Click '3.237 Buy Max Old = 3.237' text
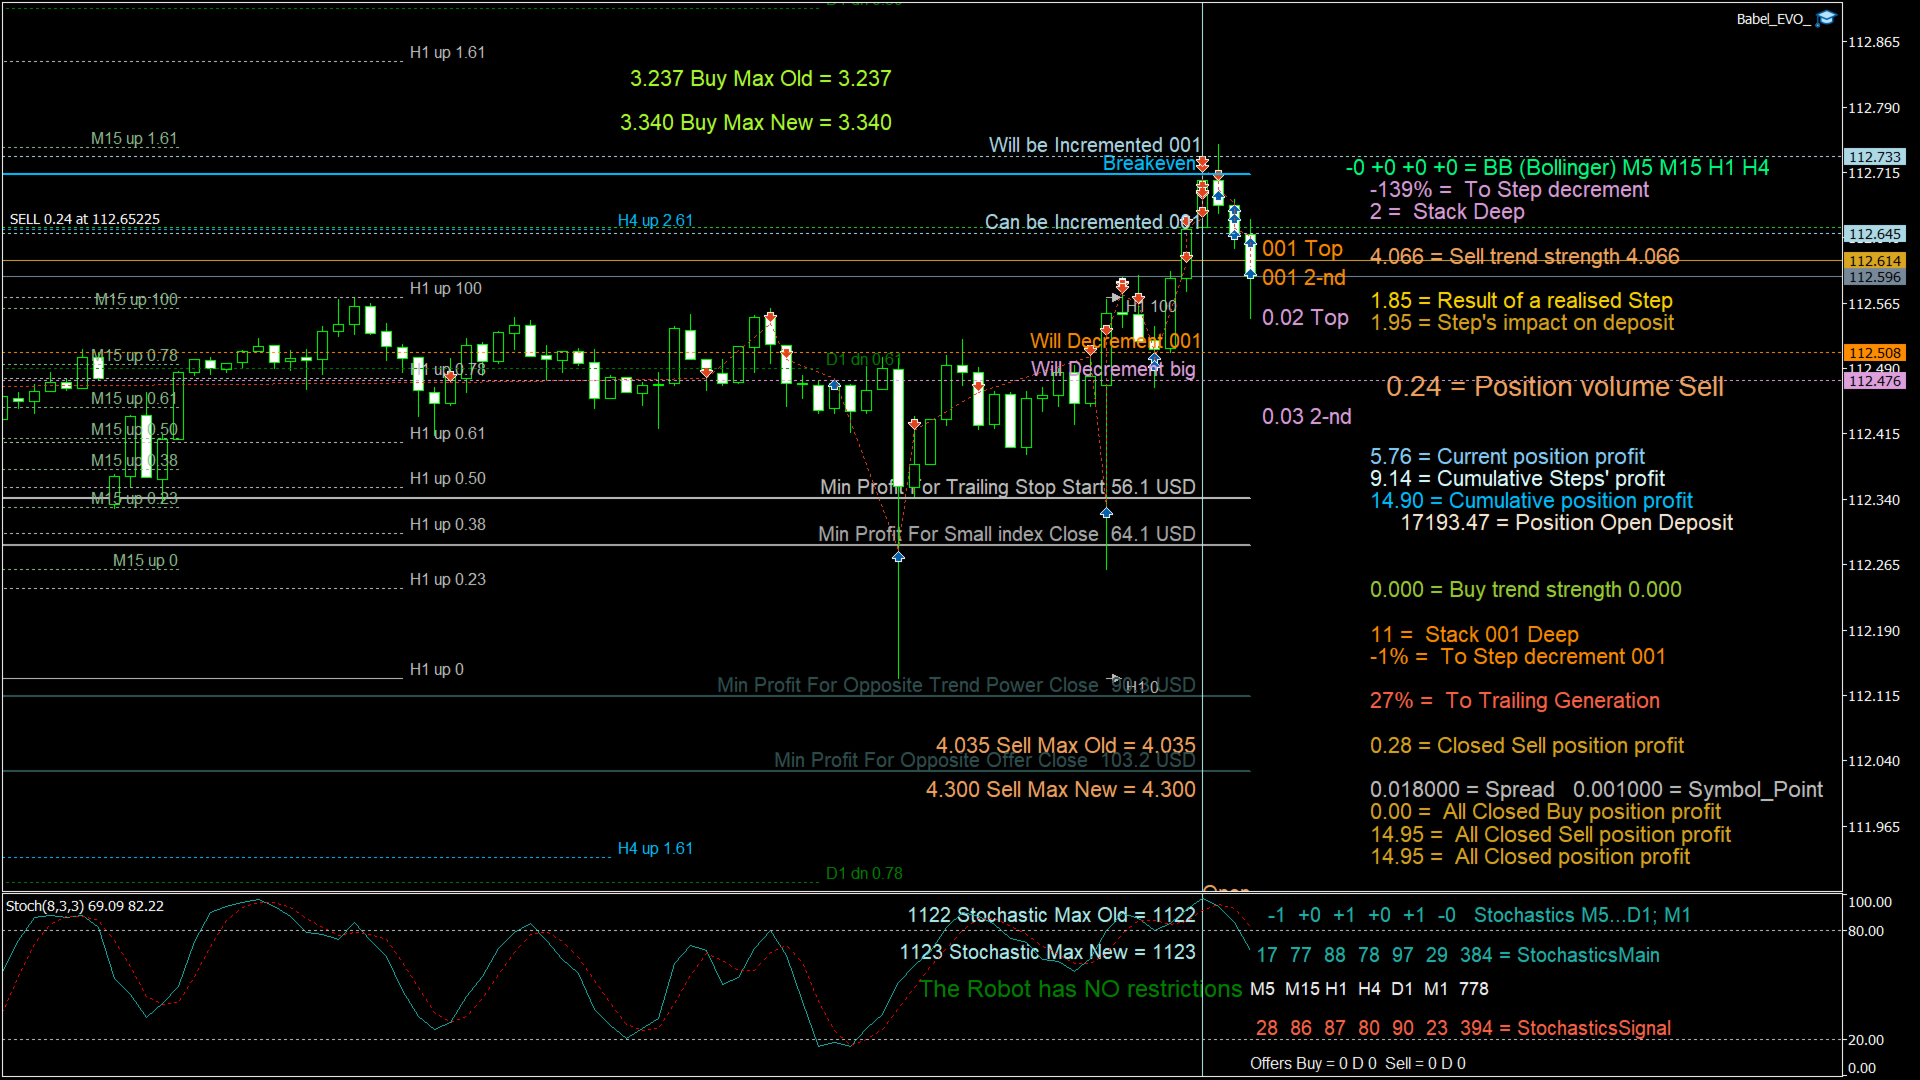This screenshot has height=1080, width=1920. 760,78
